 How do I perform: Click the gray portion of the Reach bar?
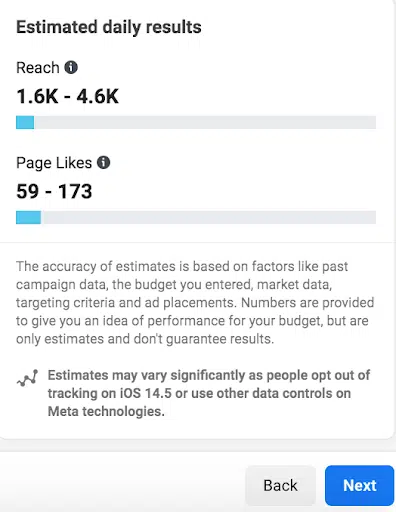click(205, 122)
